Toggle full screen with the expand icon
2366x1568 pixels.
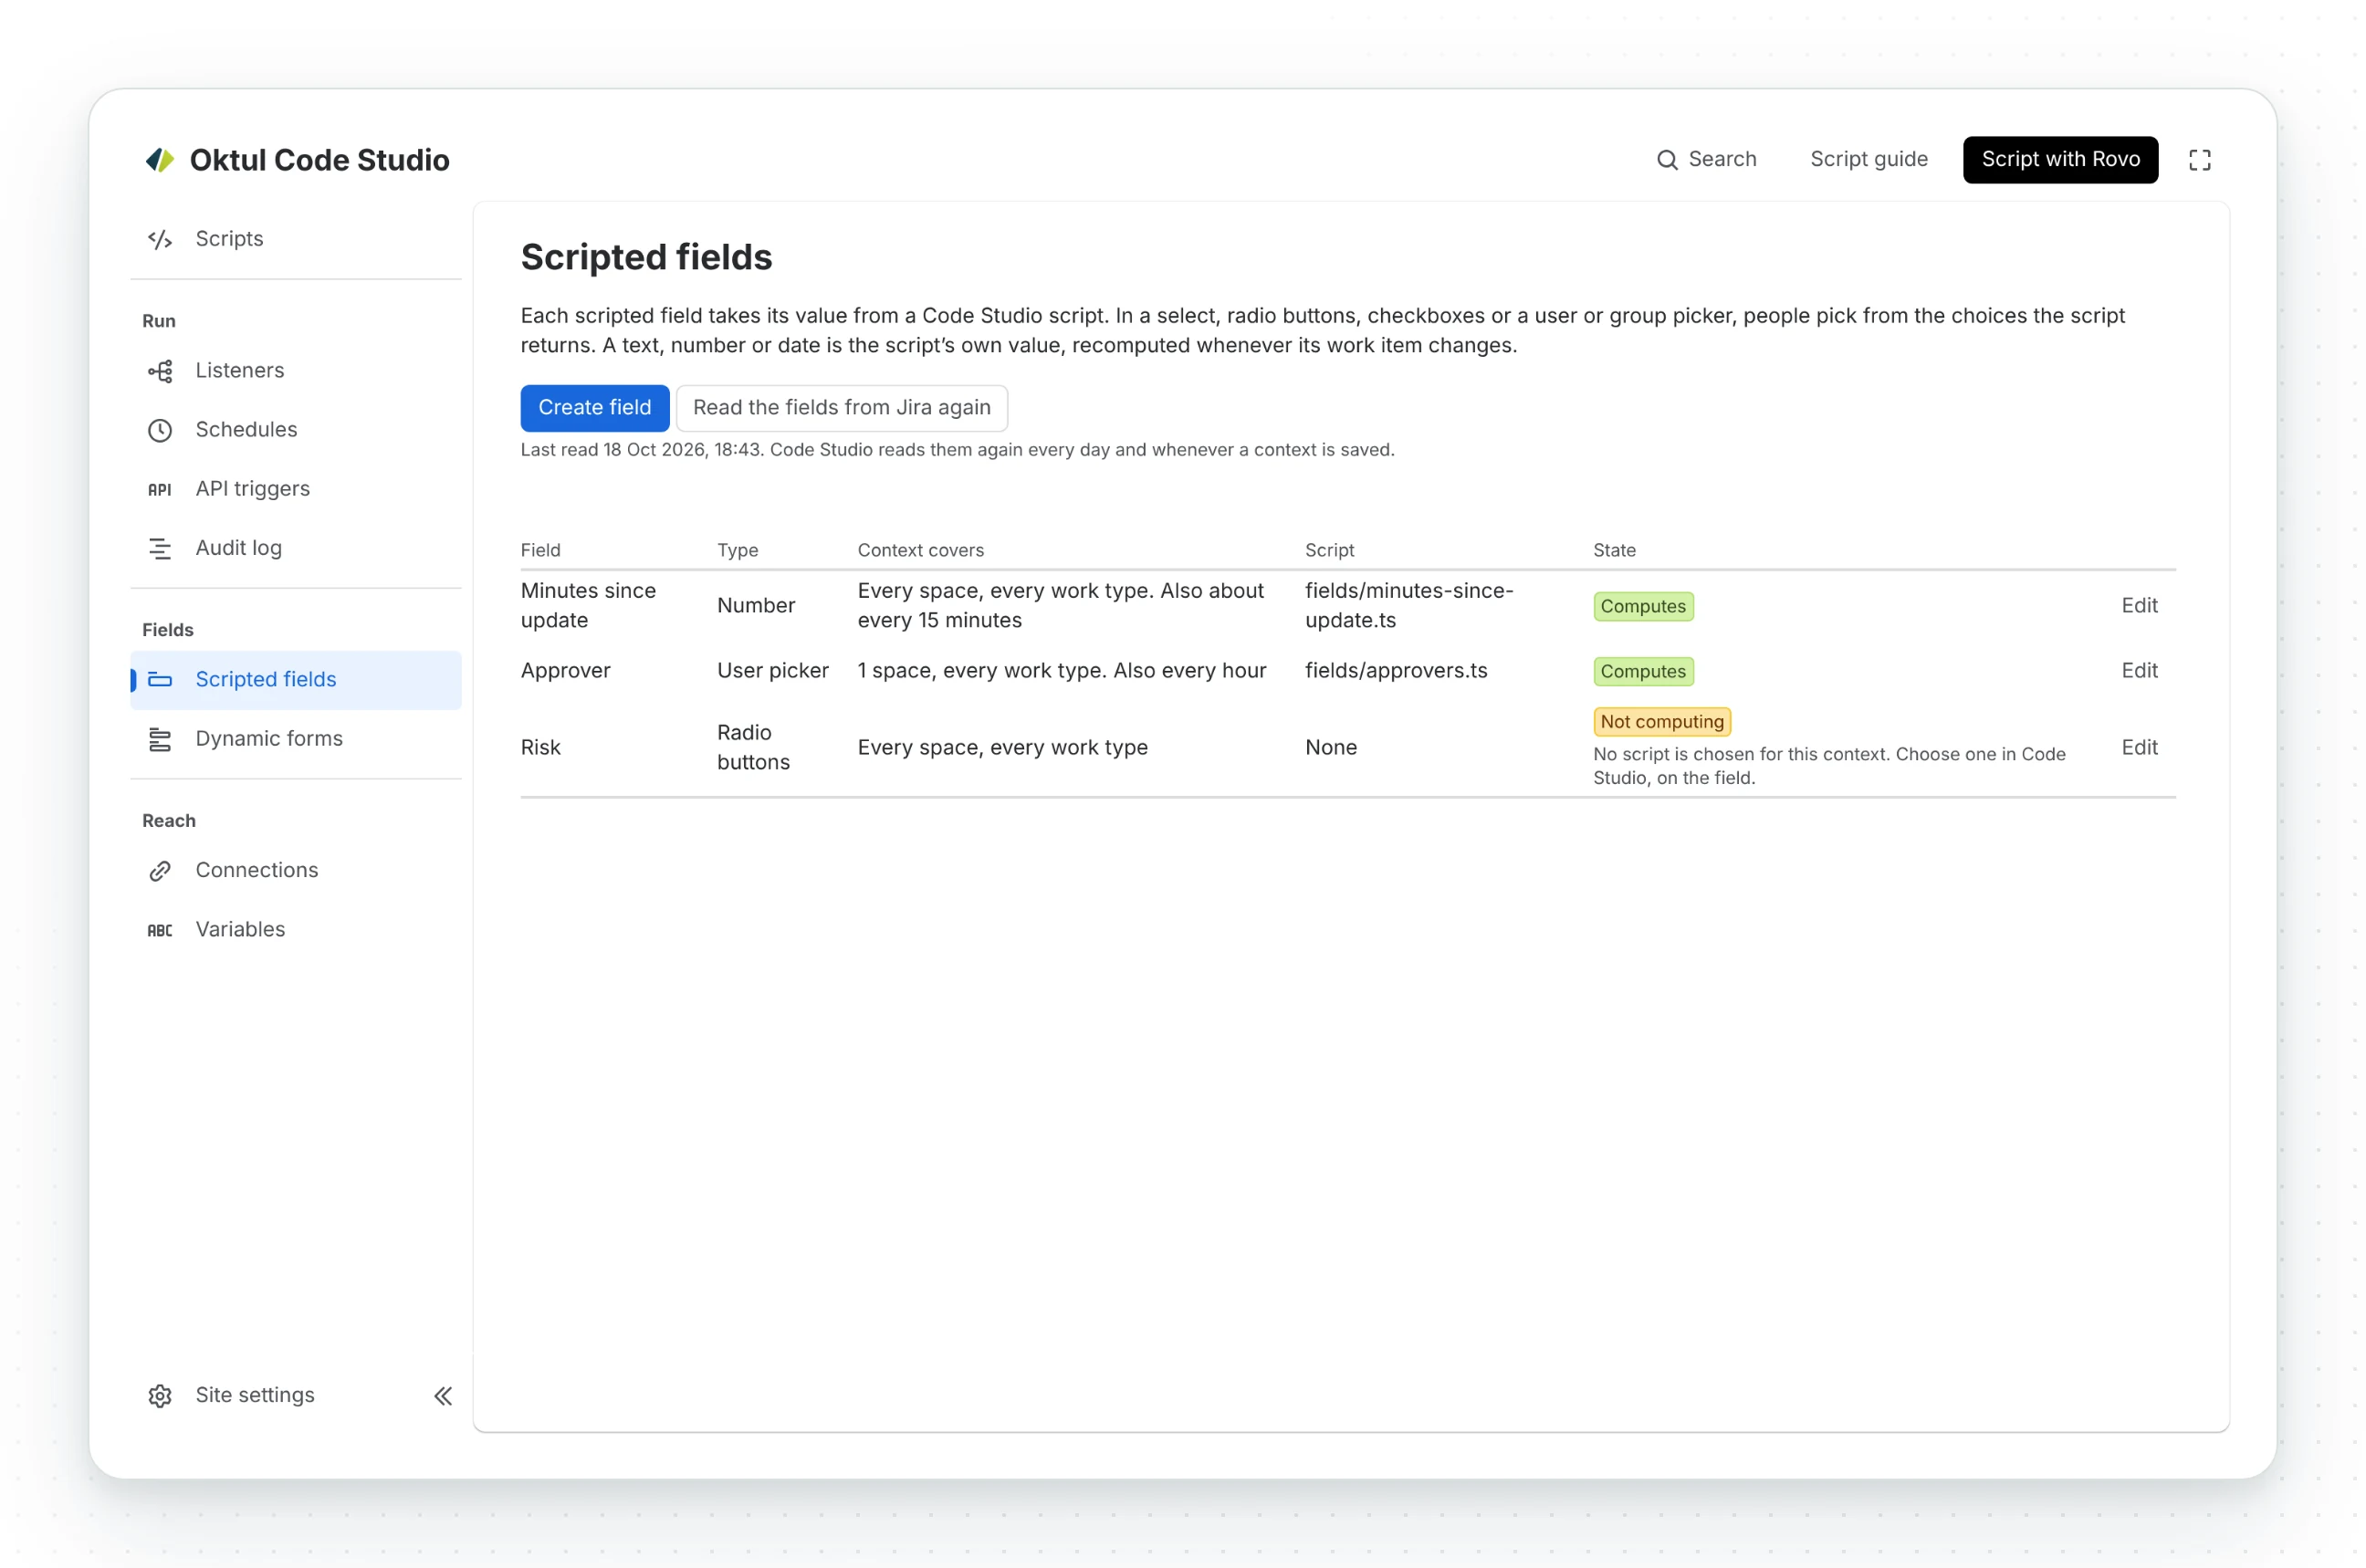pyautogui.click(x=2200, y=160)
